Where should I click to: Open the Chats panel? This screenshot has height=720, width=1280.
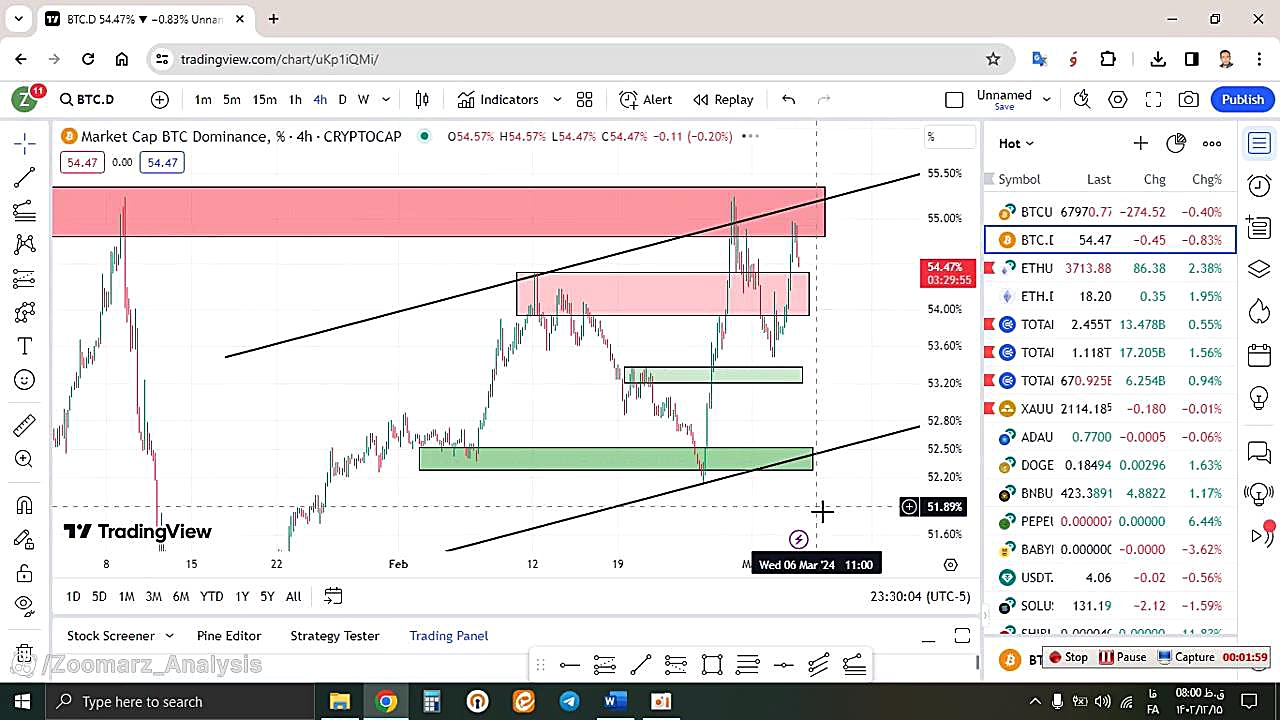pyautogui.click(x=1259, y=452)
